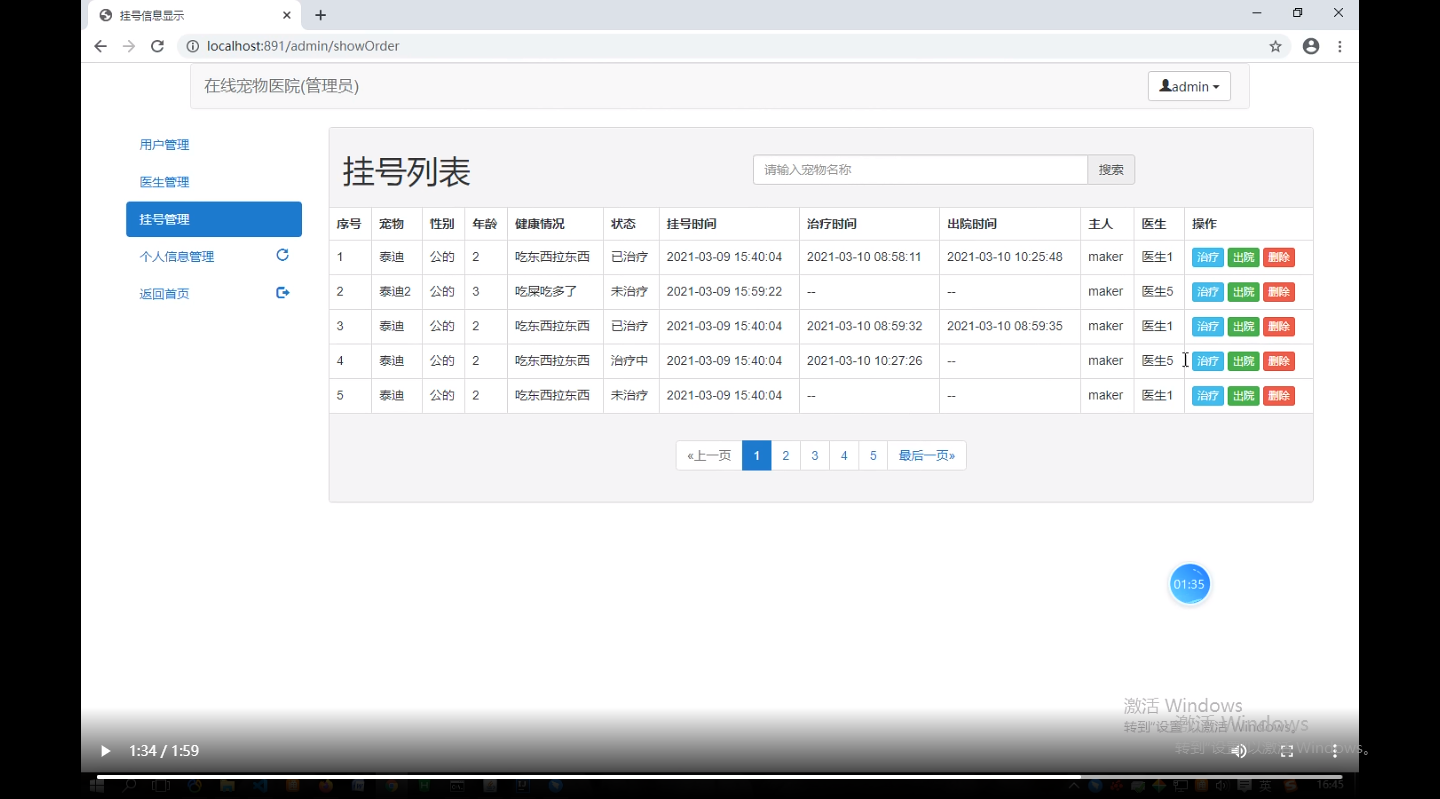
Task: Toggle the video volume speaker icon
Action: click(x=1238, y=751)
